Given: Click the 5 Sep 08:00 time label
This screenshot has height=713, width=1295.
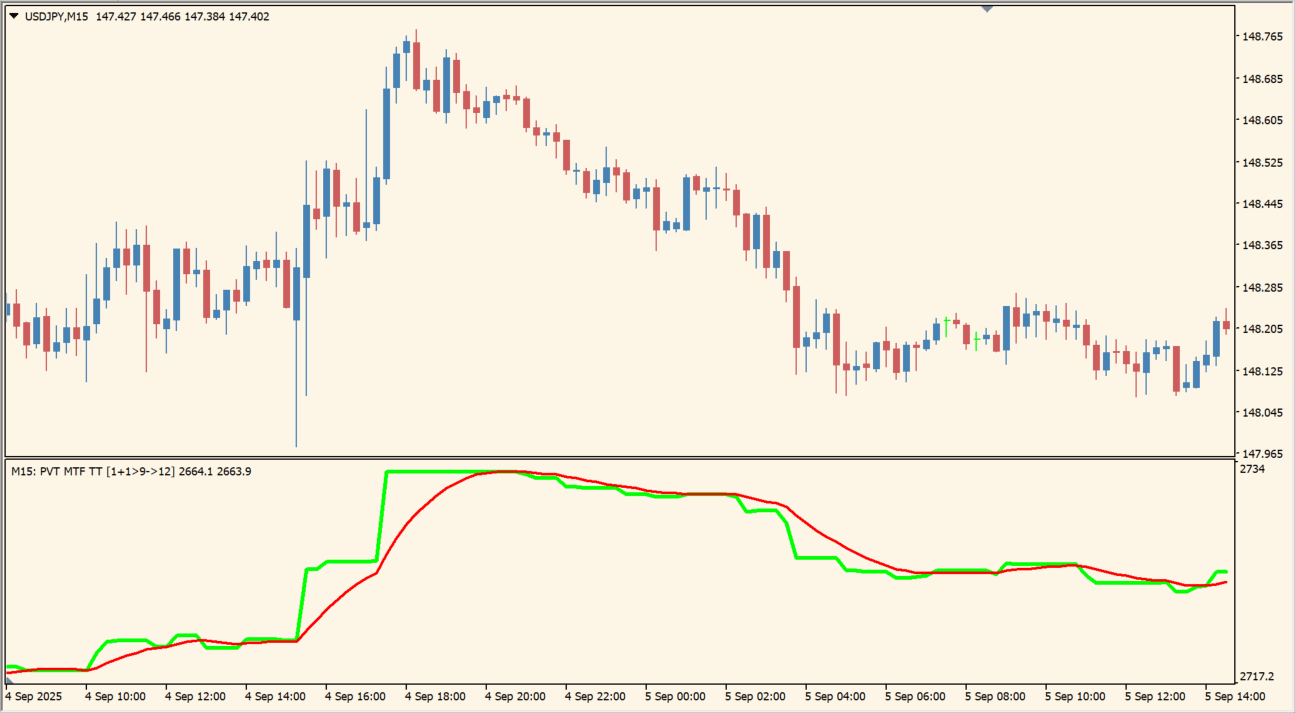Looking at the screenshot, I should [x=995, y=696].
